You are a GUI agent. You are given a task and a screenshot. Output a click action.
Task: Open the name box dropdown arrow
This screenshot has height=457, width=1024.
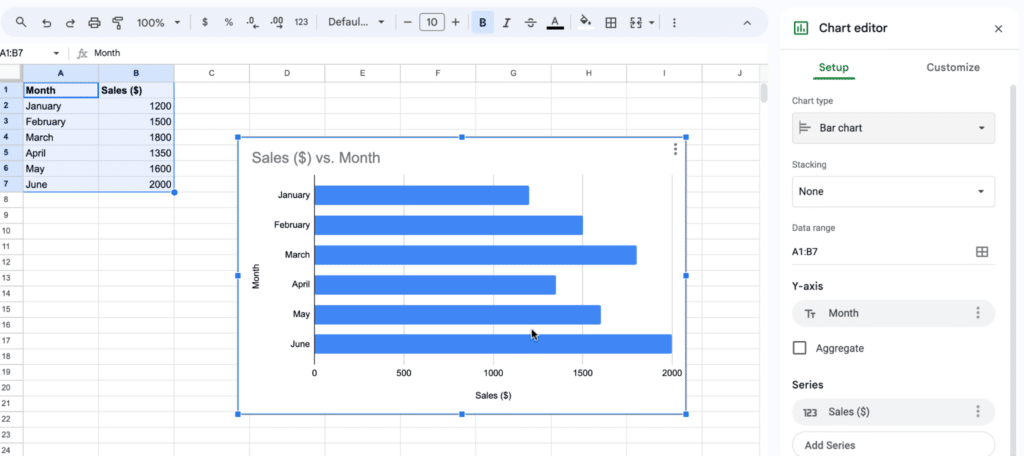(x=56, y=53)
